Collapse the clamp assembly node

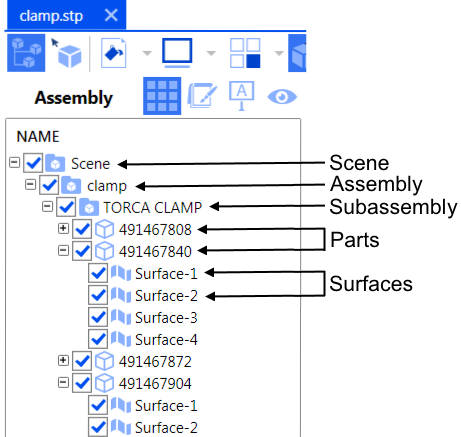coord(30,184)
